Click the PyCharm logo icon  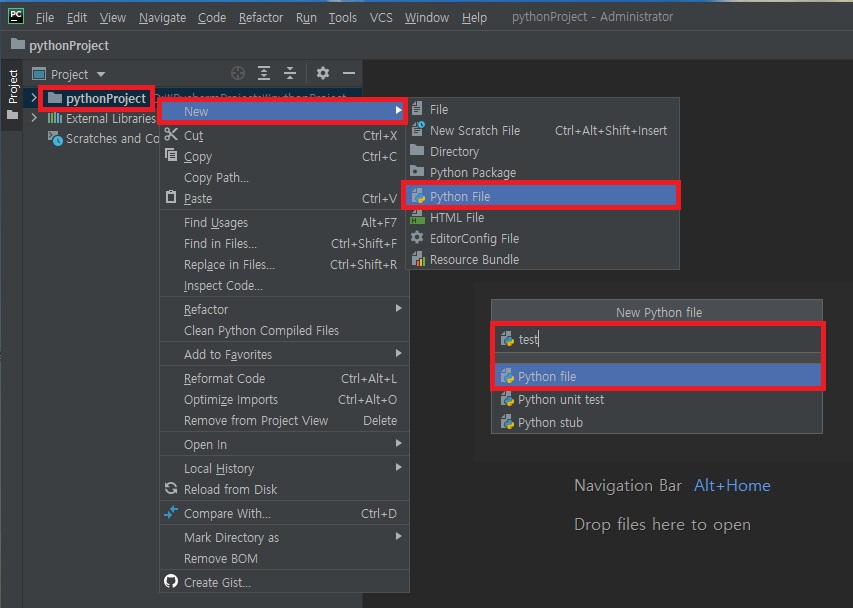pyautogui.click(x=16, y=16)
